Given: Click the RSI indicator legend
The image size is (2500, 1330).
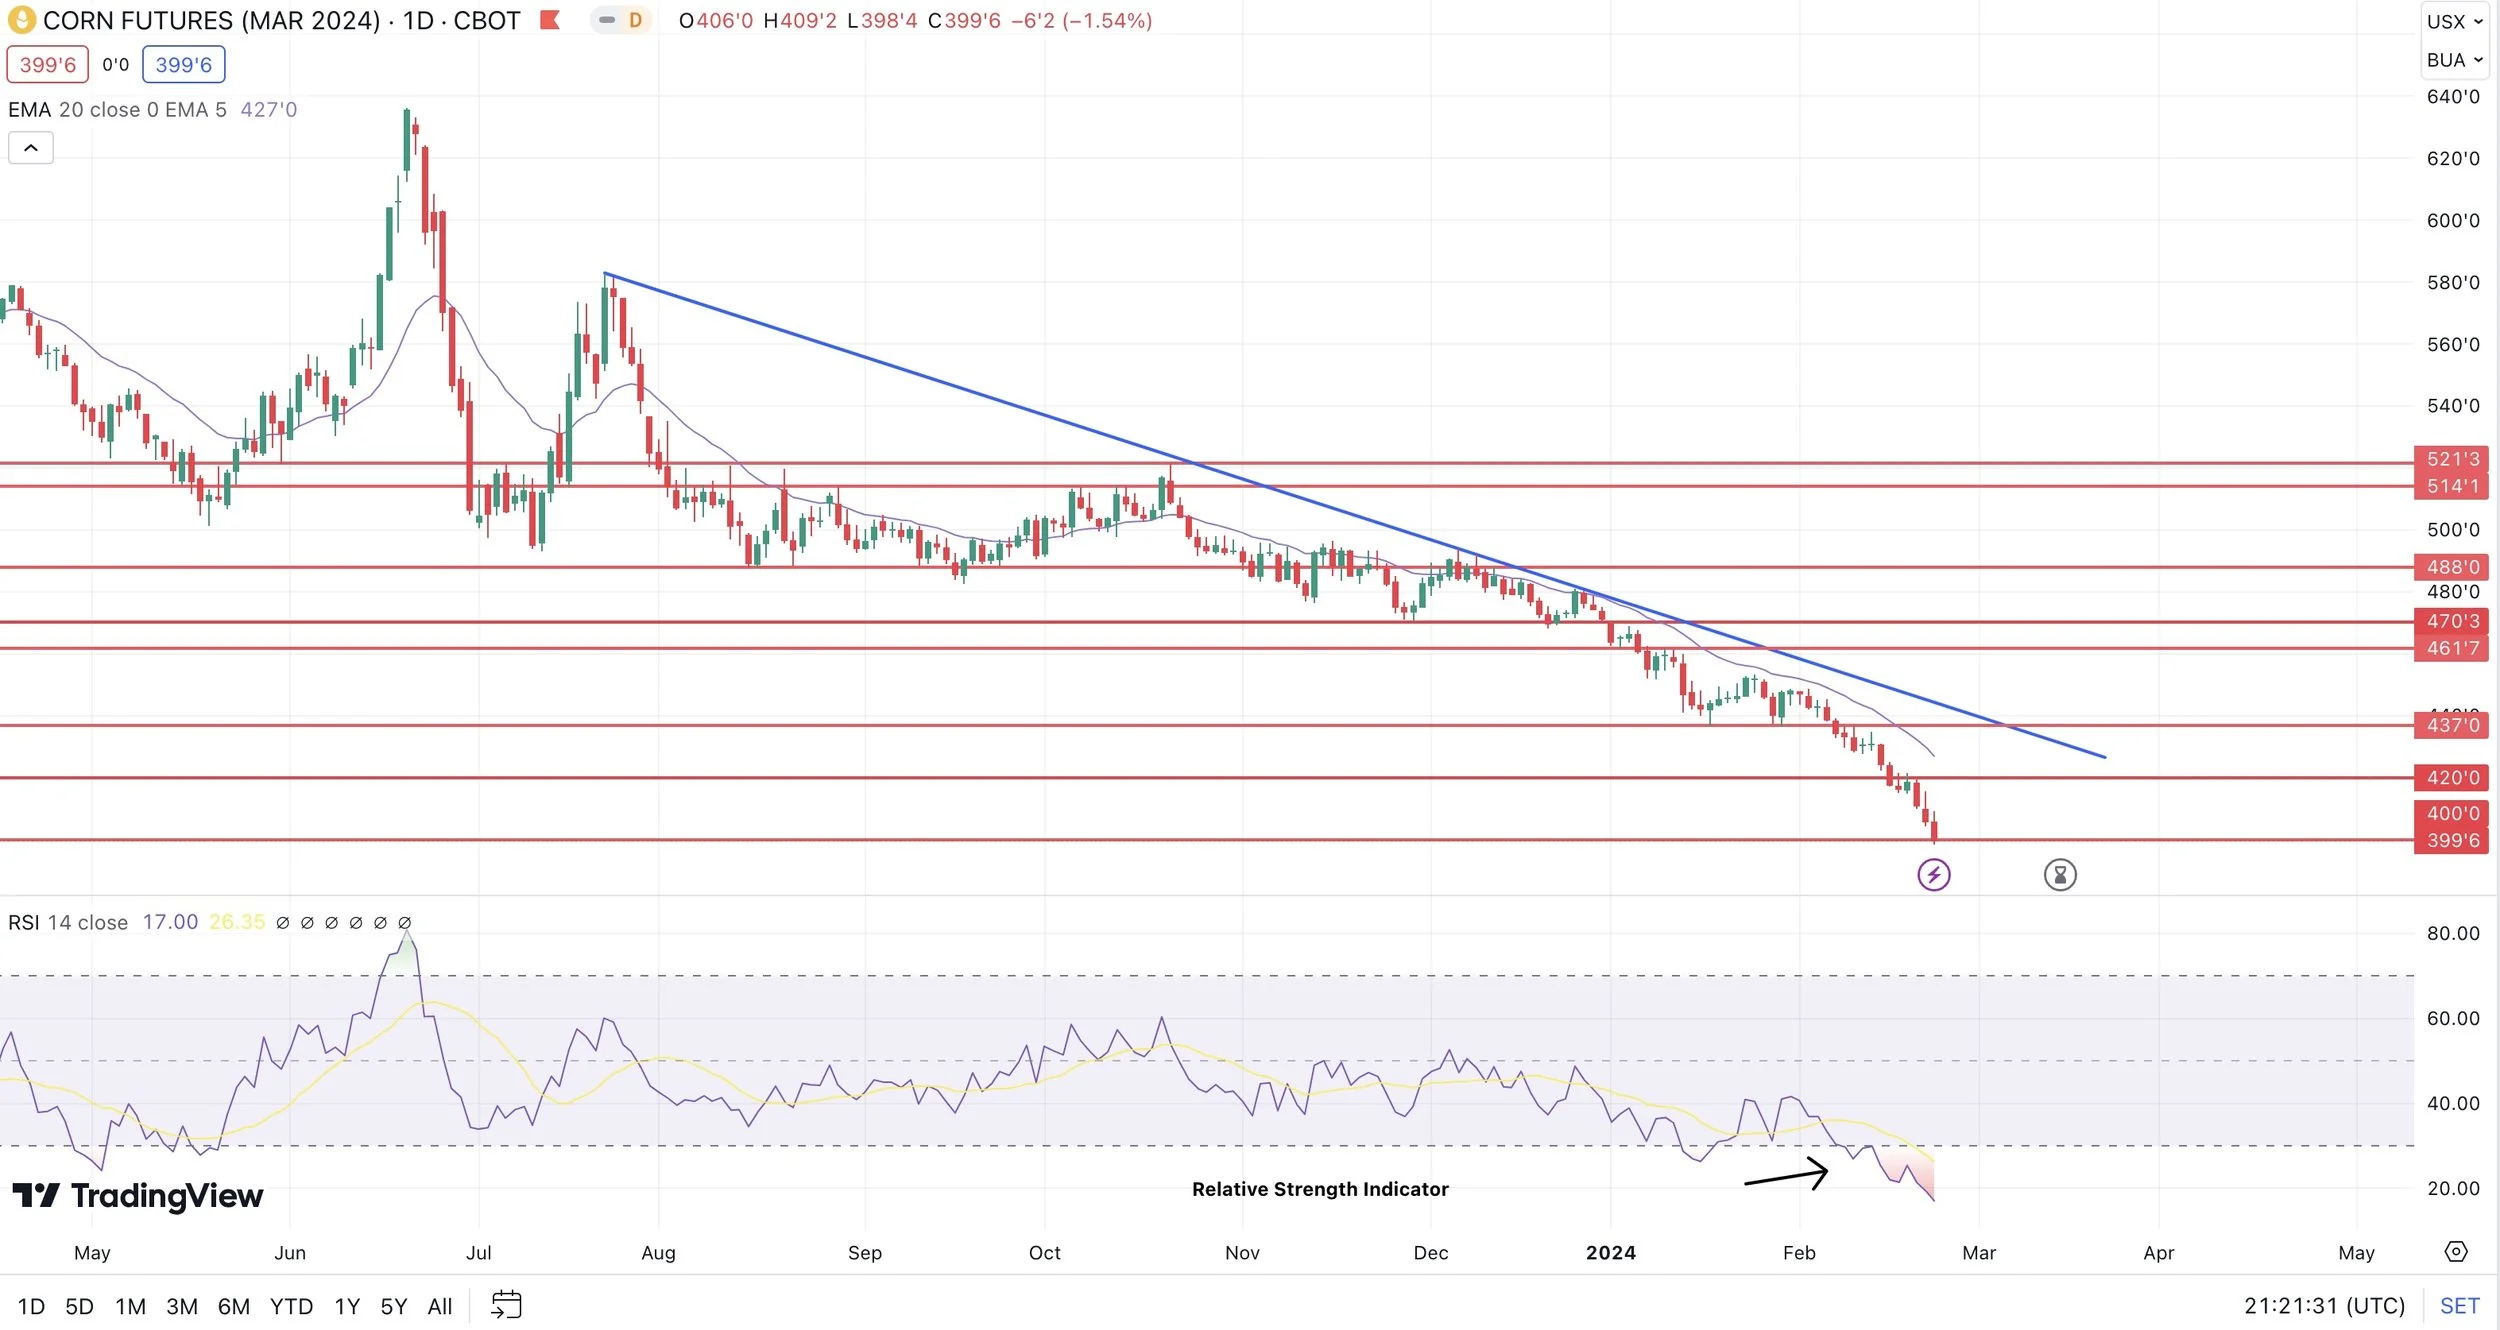Looking at the screenshot, I should coord(68,922).
